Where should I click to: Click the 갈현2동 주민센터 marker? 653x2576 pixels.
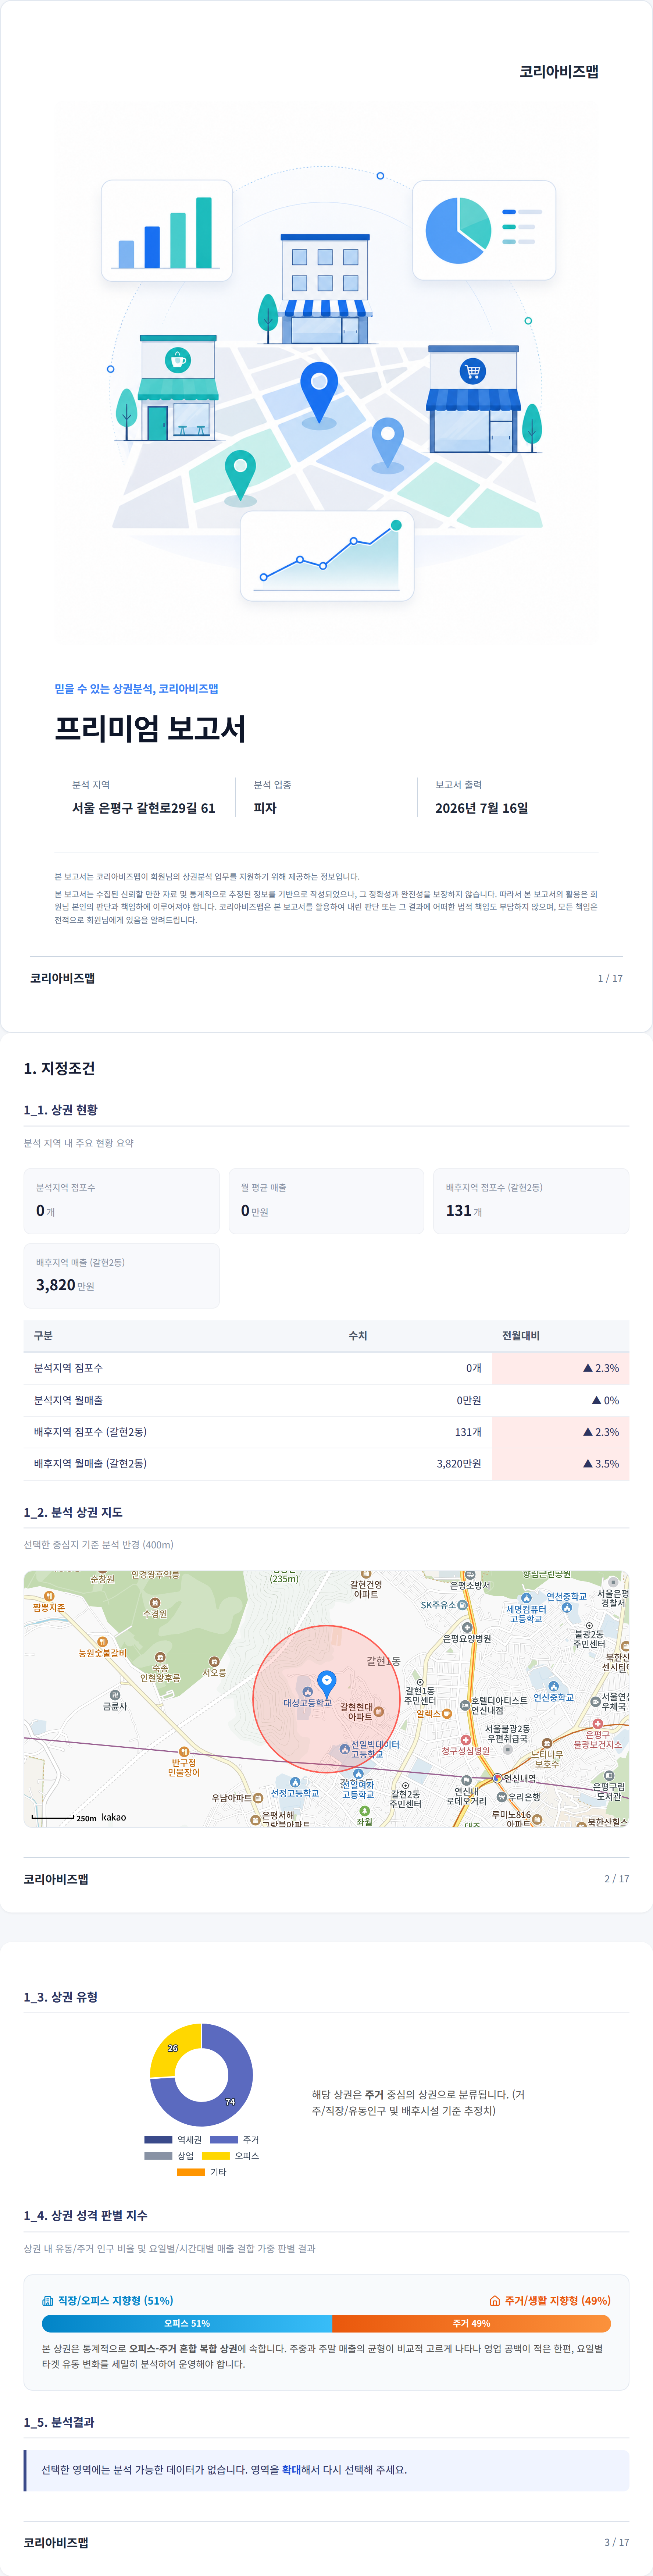click(405, 1785)
